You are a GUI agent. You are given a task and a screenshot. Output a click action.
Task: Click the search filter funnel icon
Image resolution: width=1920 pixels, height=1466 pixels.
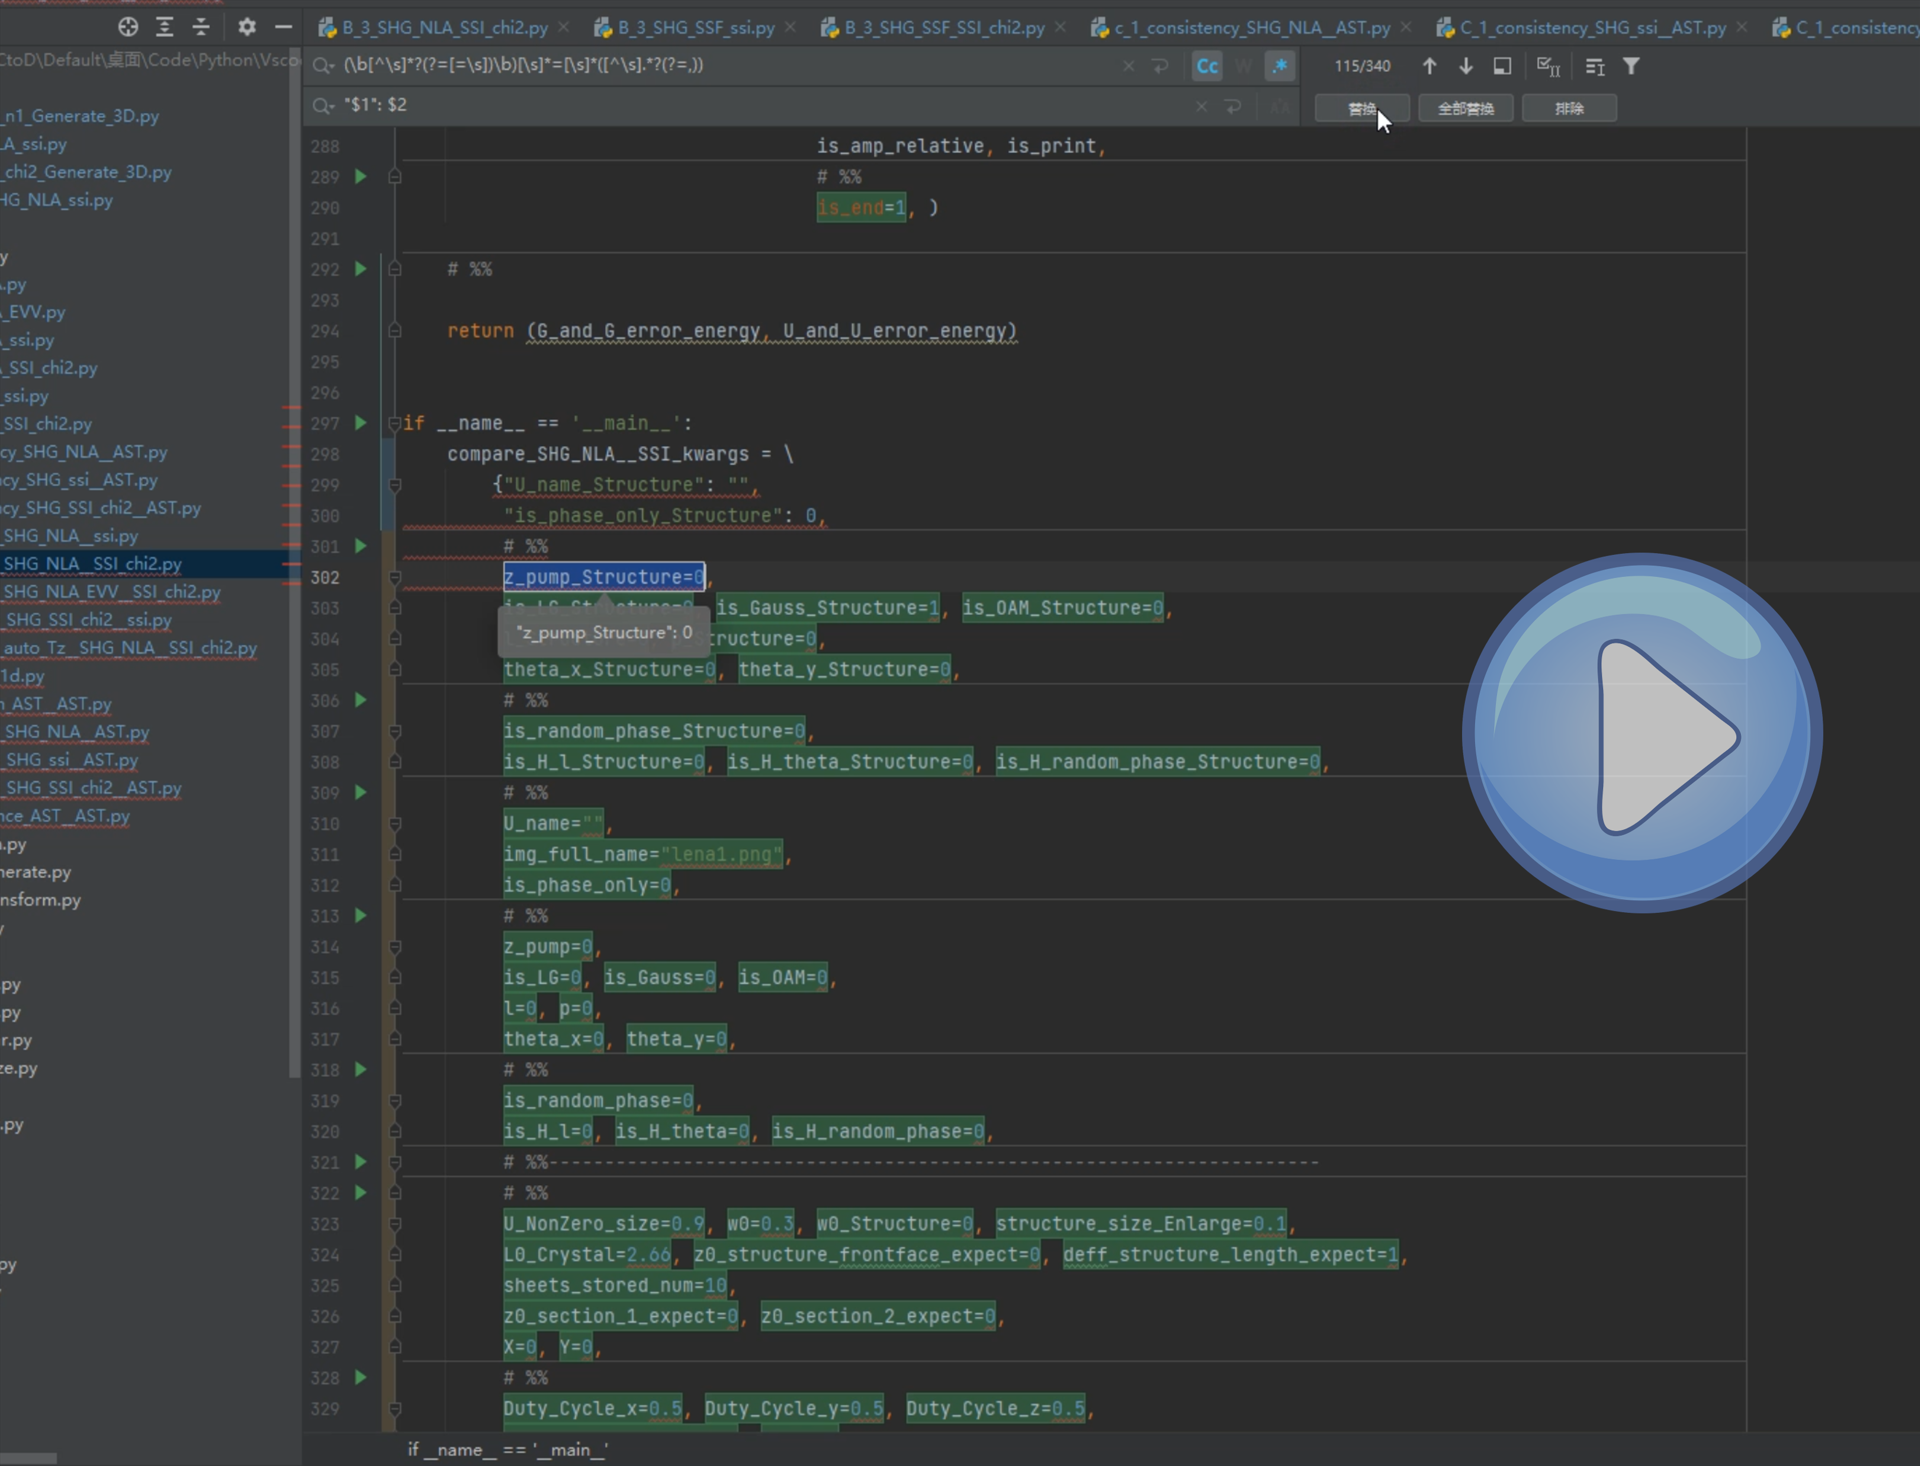pyautogui.click(x=1631, y=66)
